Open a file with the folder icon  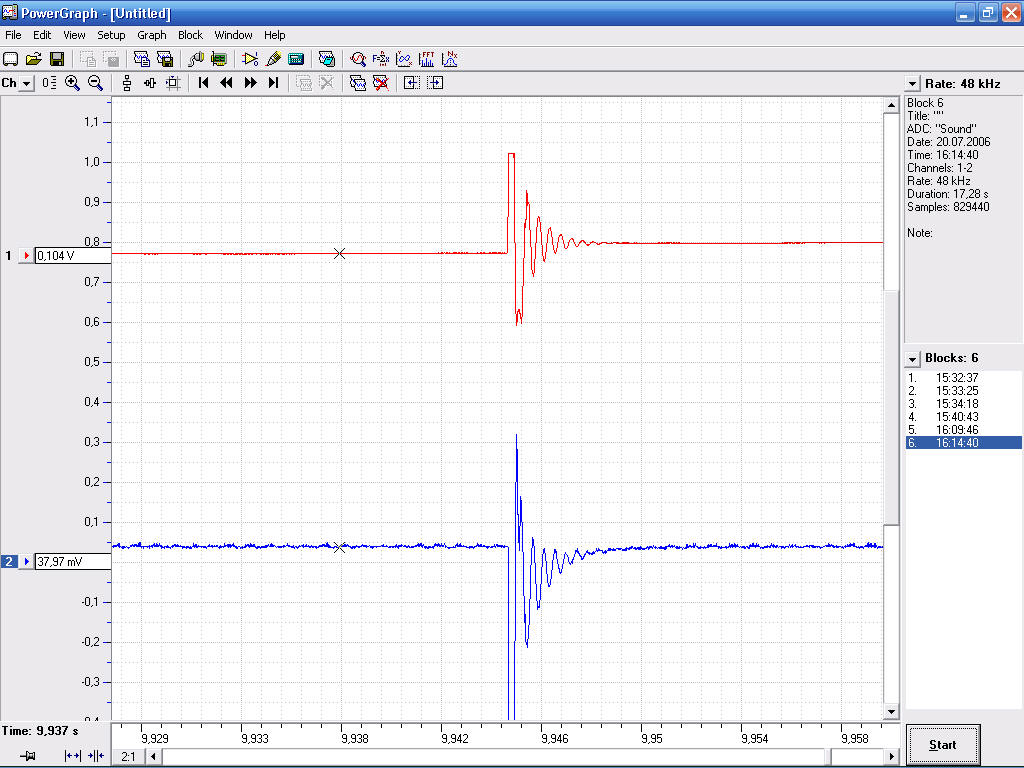[x=34, y=59]
